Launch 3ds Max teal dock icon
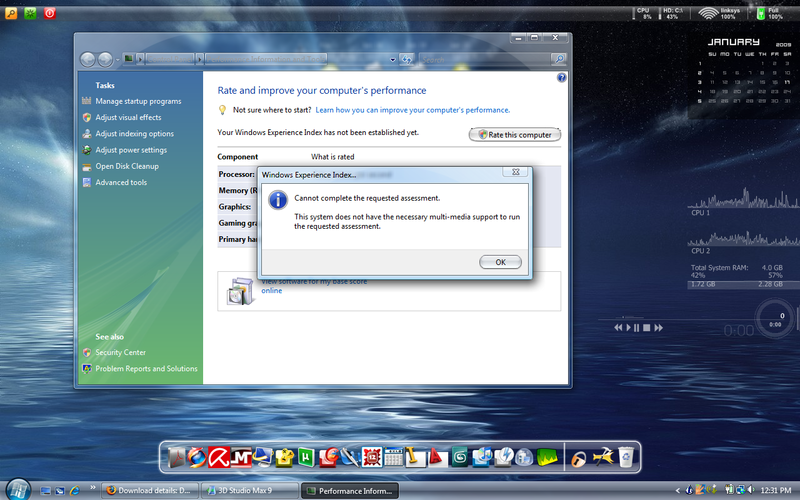 [460, 457]
